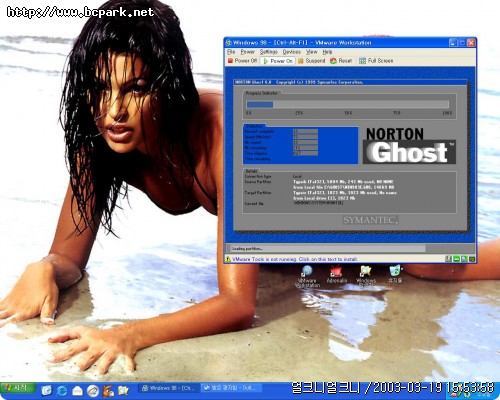
Task: Click the Full Screen monitor icon
Action: click(x=362, y=61)
